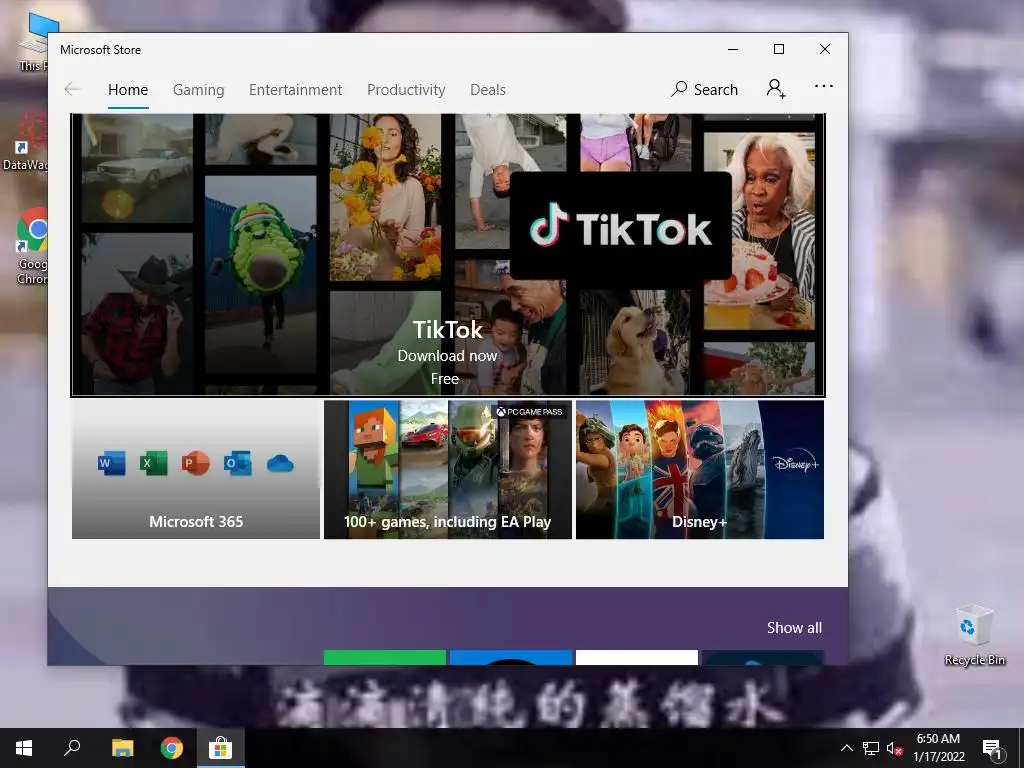Select the DataWag desktop shortcut
Image resolution: width=1024 pixels, height=768 pixels.
click(x=25, y=140)
